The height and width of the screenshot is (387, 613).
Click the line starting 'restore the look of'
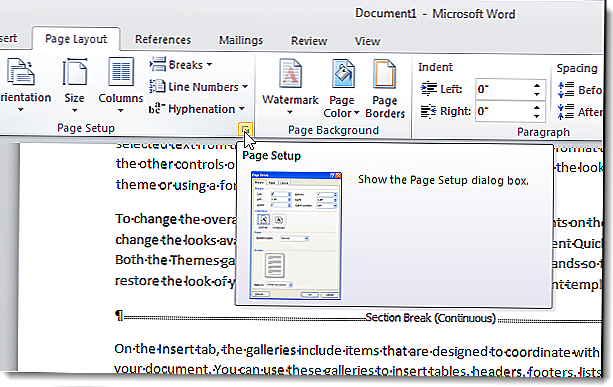click(175, 281)
